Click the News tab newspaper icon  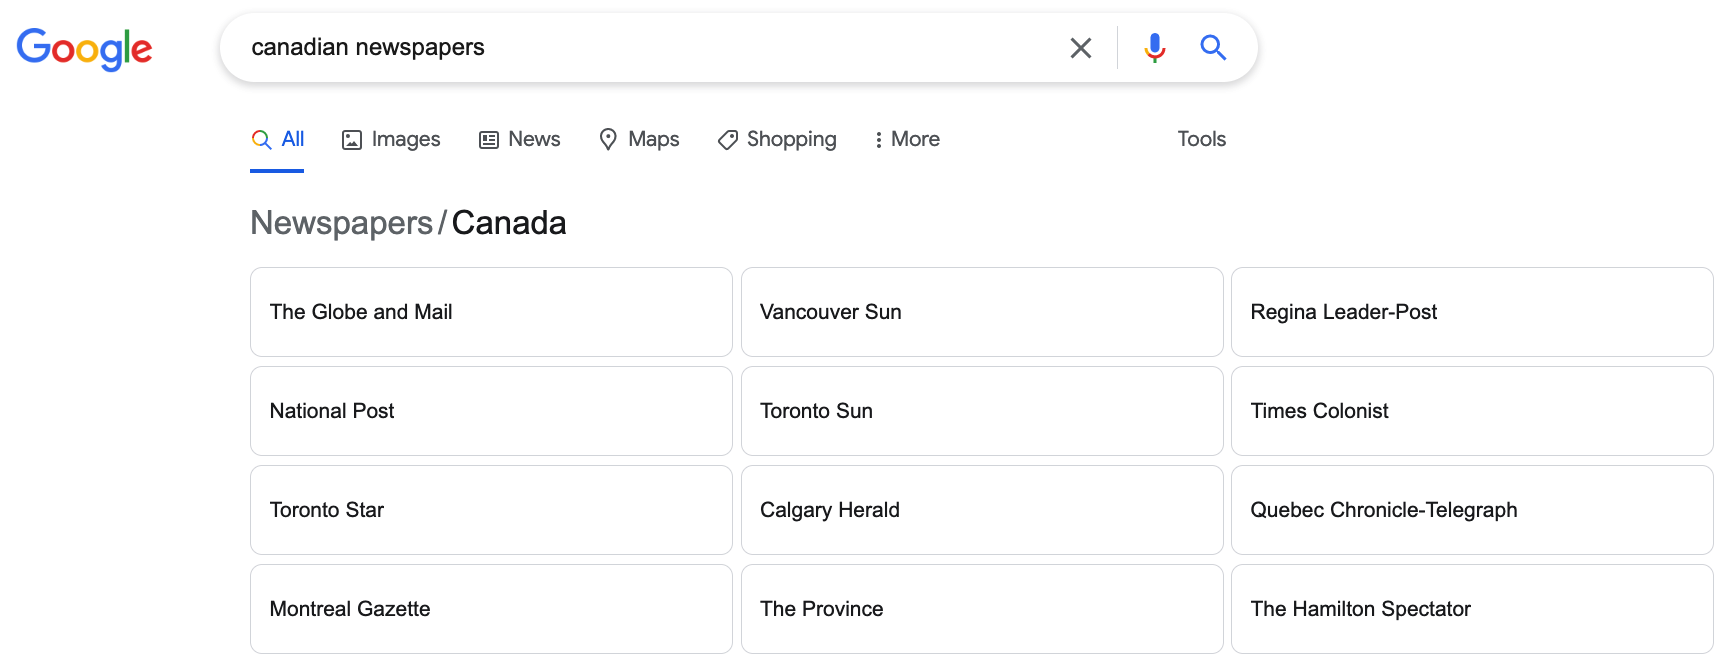tap(489, 140)
